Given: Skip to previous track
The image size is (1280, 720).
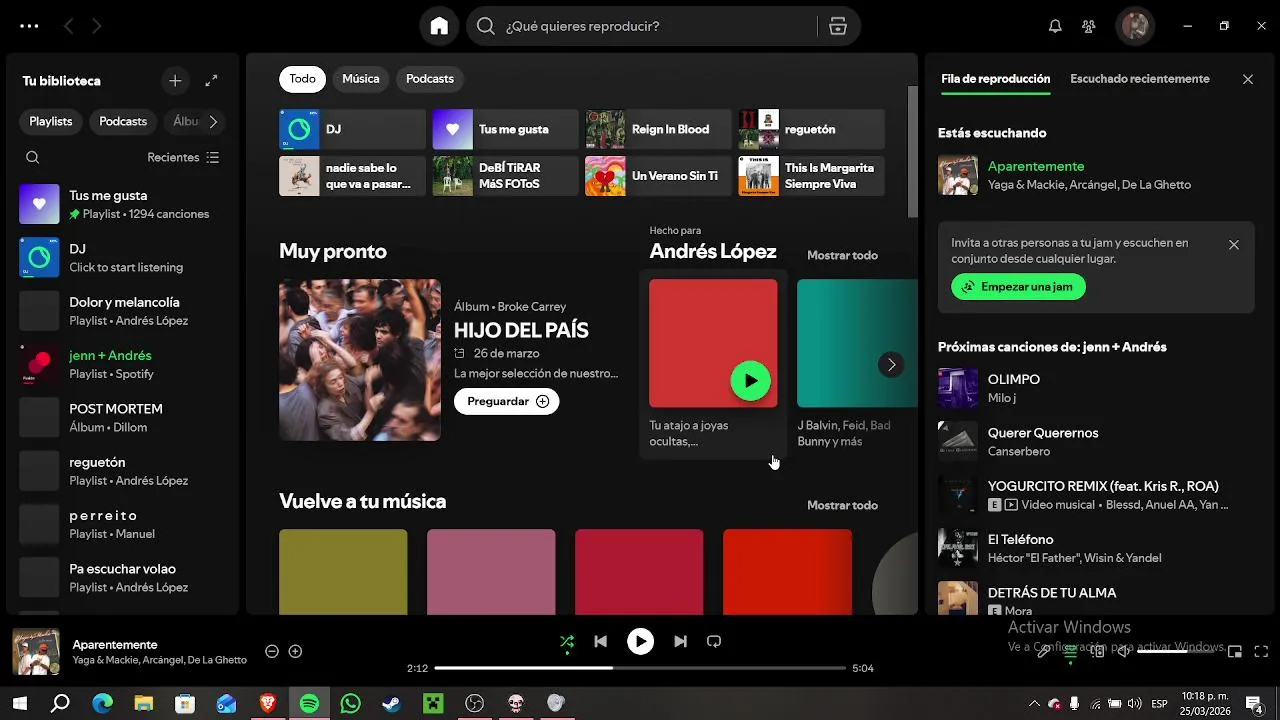Looking at the screenshot, I should click(x=600, y=642).
